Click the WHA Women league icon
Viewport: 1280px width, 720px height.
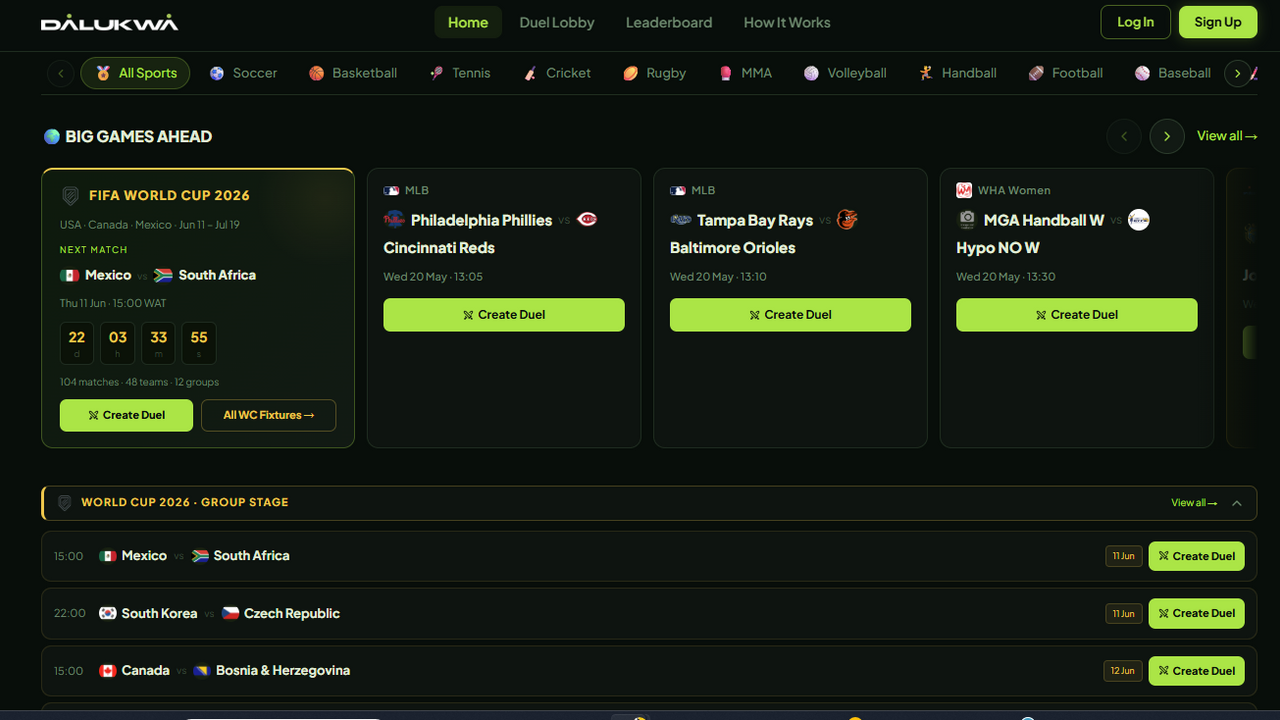[x=964, y=190]
